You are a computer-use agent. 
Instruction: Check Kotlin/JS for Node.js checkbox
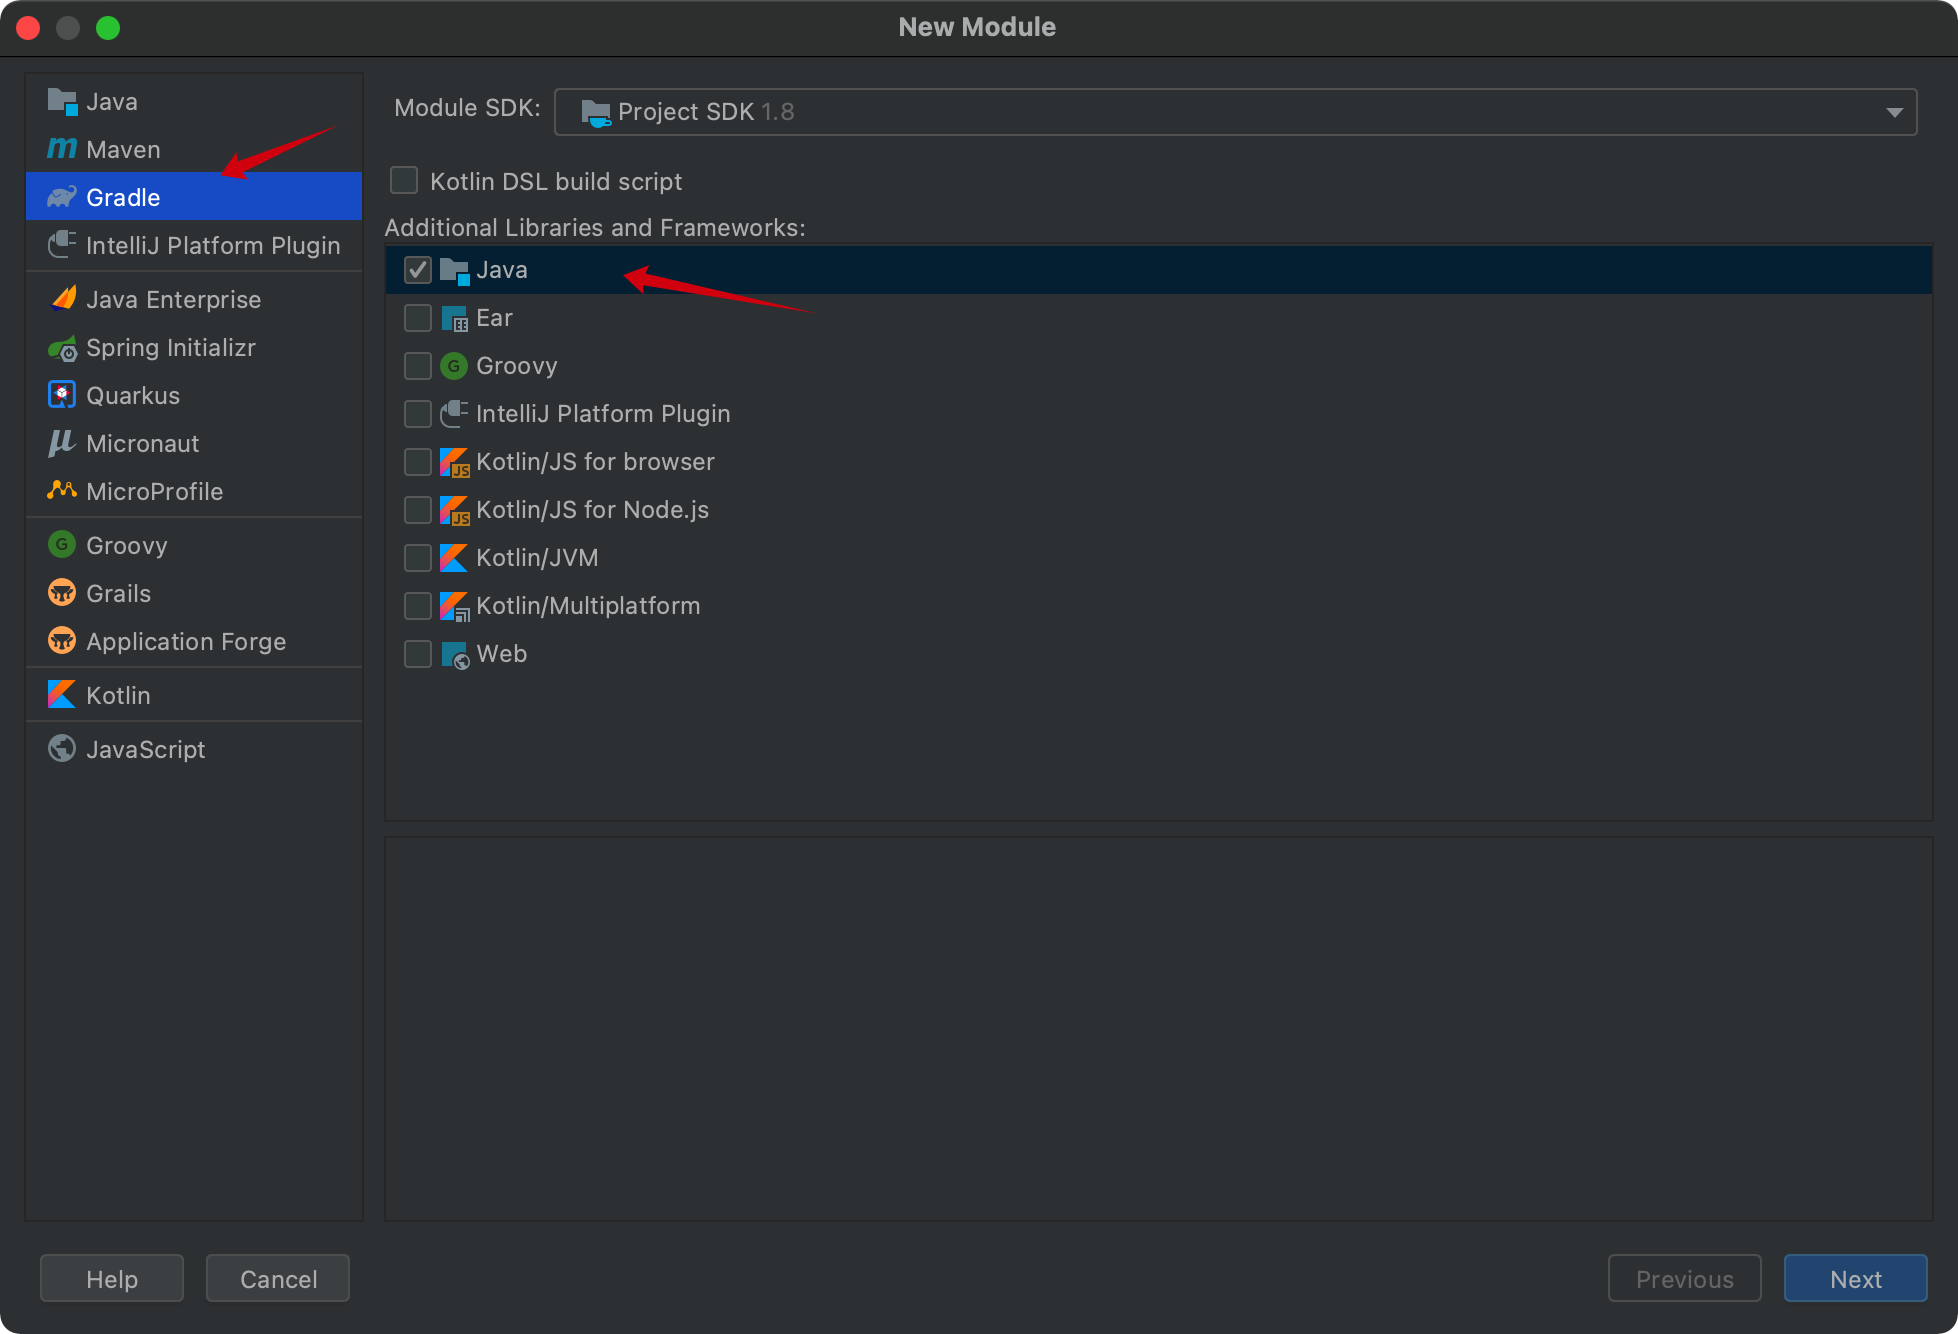click(418, 510)
